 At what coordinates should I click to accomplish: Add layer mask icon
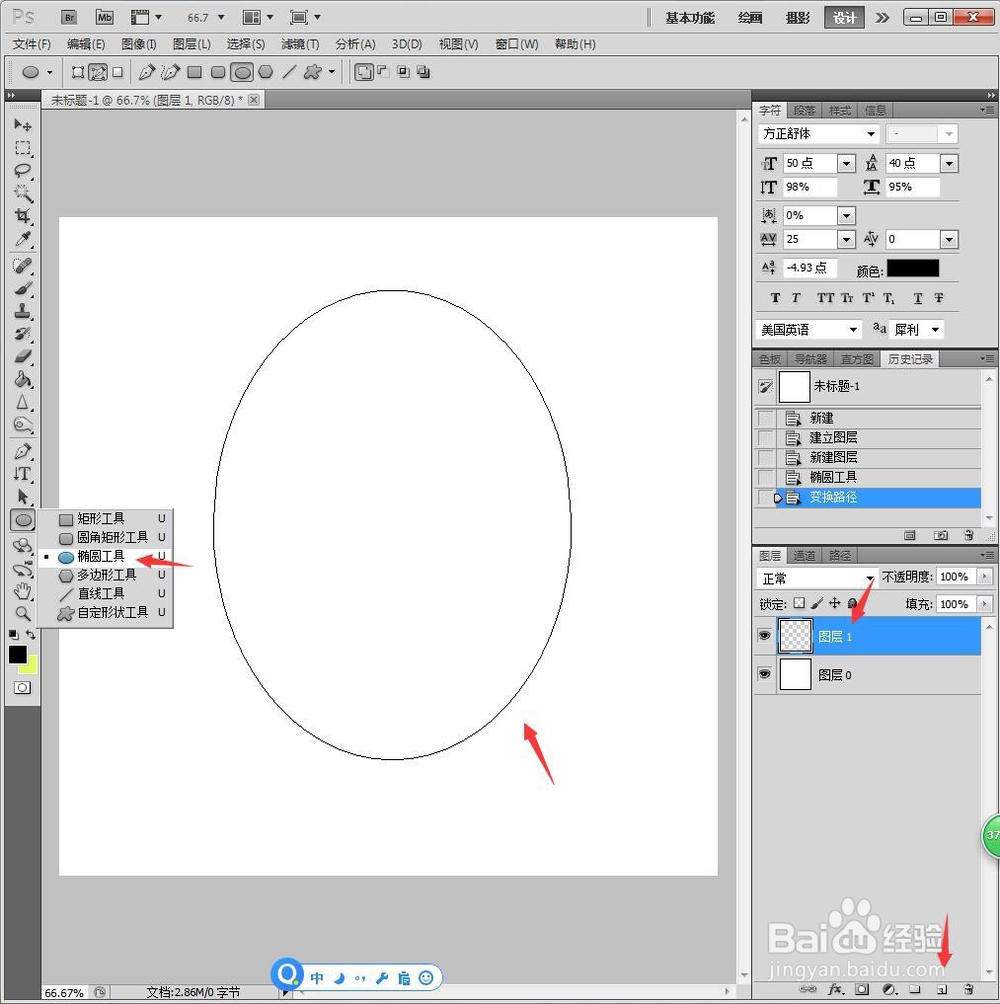pos(862,989)
